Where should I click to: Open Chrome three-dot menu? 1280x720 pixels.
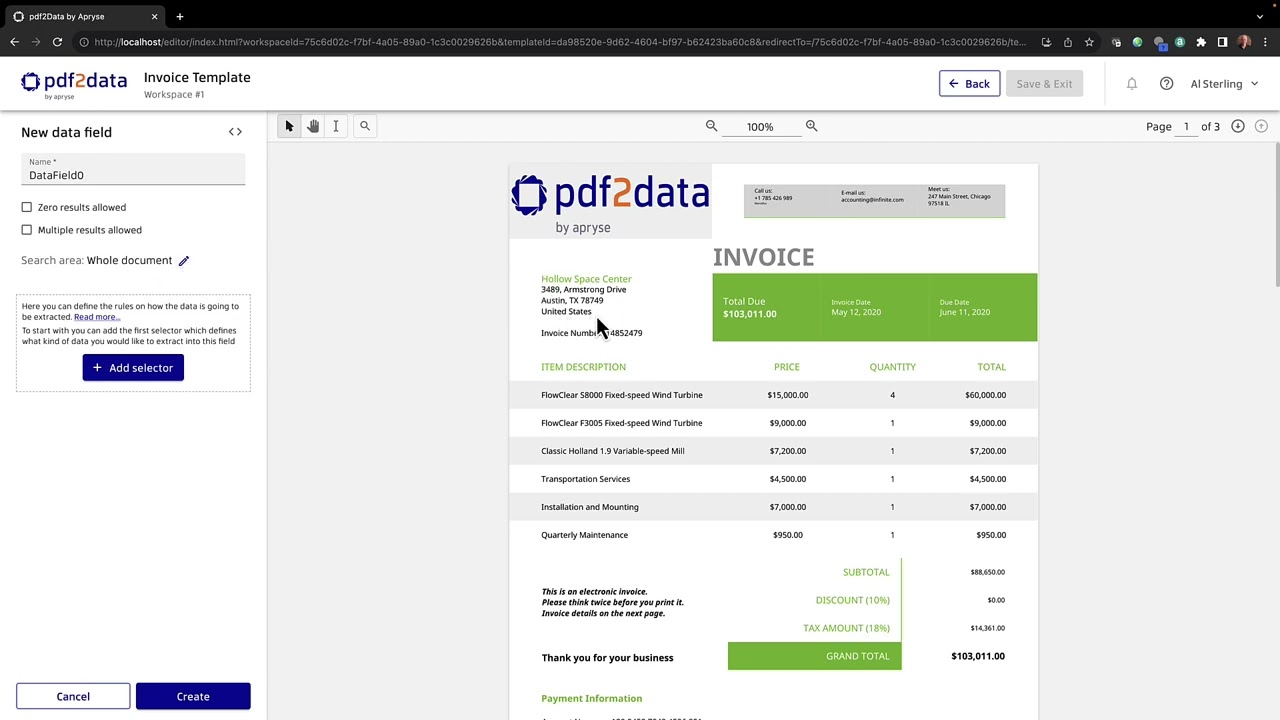coord(1265,42)
